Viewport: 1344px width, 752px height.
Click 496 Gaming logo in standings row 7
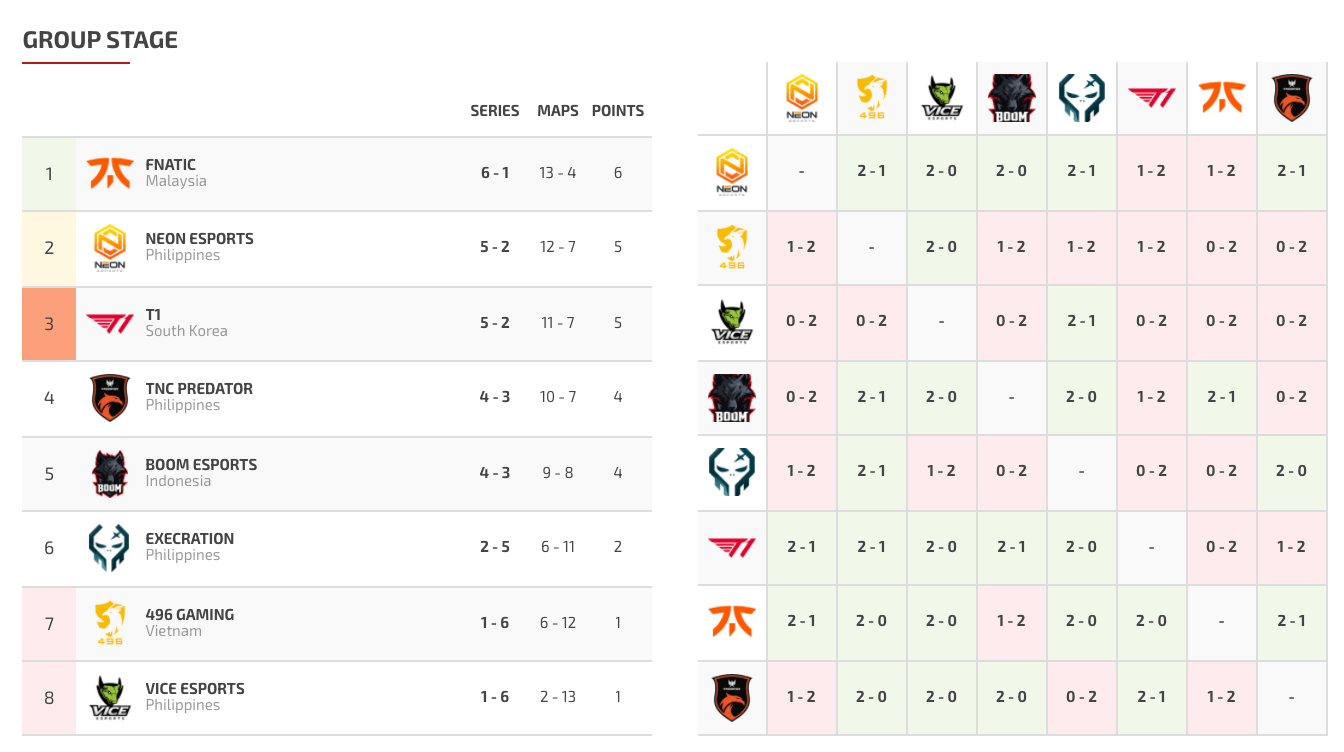[x=109, y=623]
